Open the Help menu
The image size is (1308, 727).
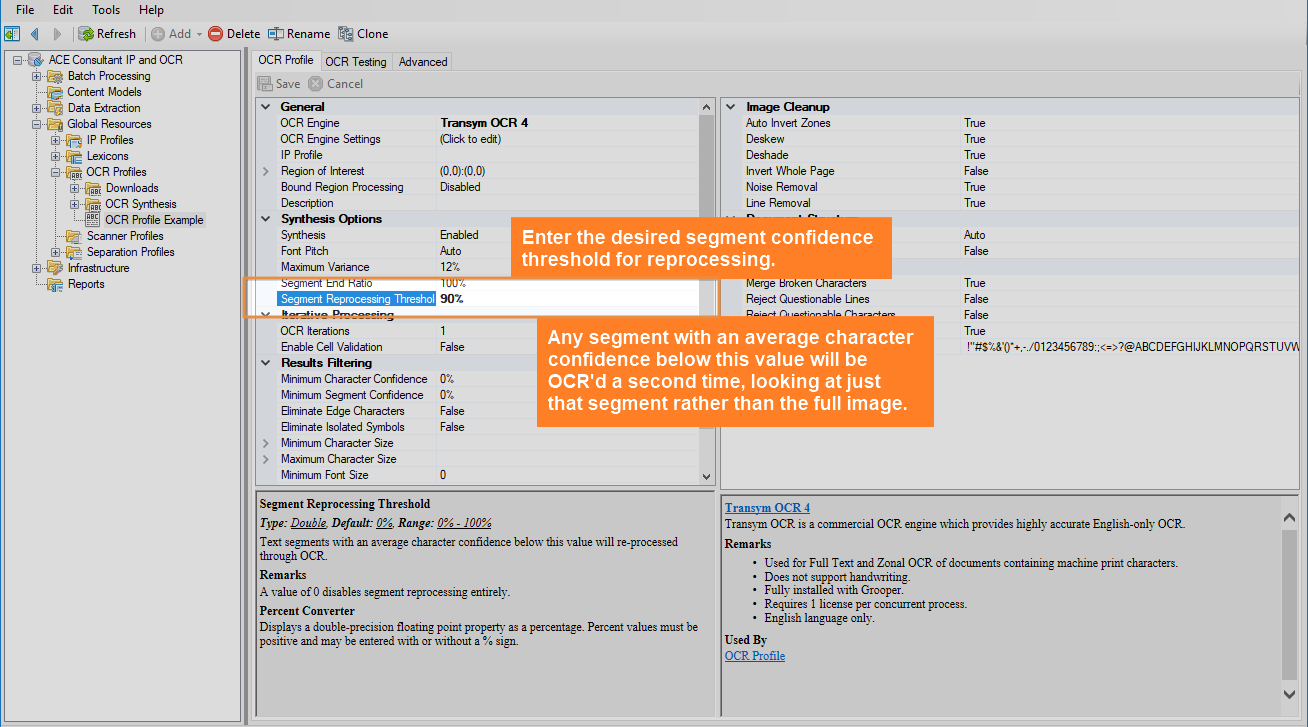(151, 10)
